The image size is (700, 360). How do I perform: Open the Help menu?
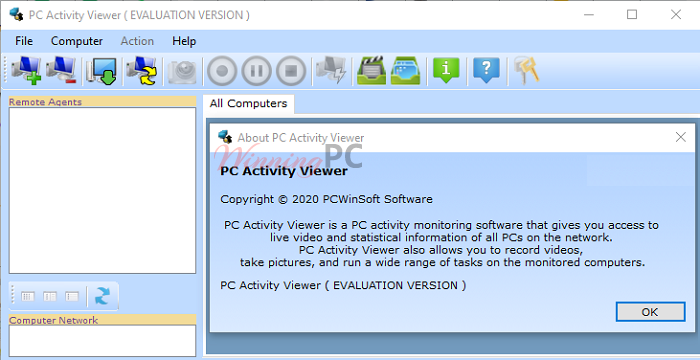184,41
